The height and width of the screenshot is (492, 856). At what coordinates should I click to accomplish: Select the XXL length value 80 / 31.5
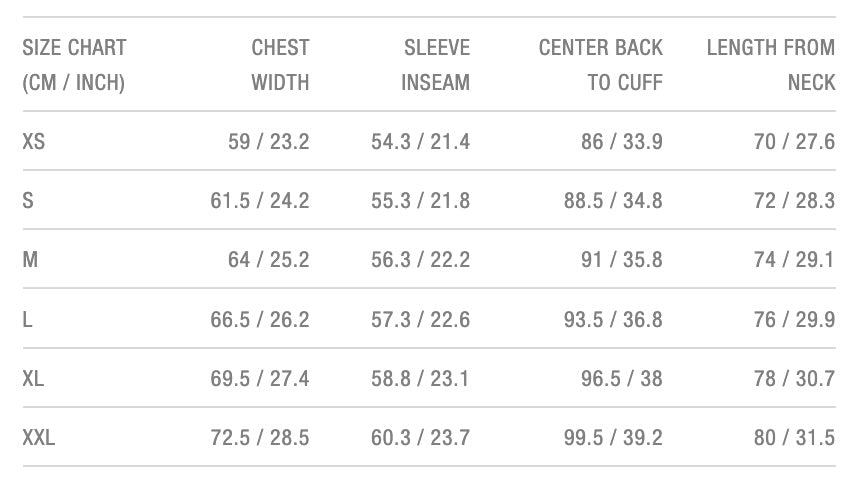click(794, 438)
